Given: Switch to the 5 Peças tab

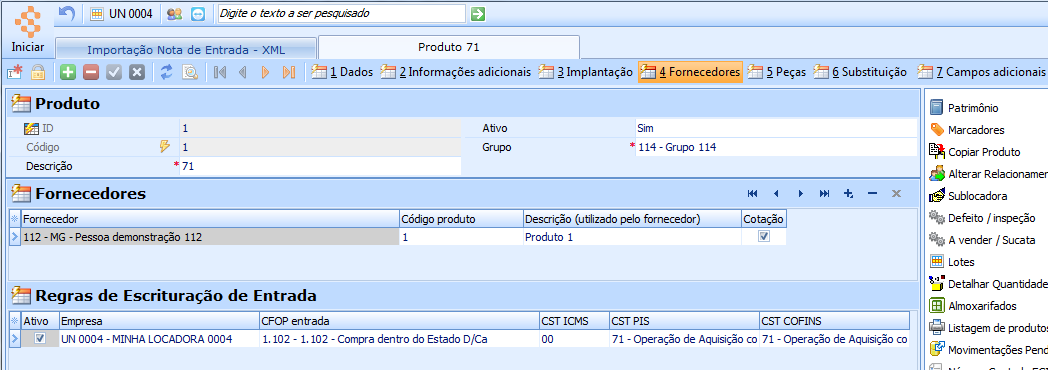Looking at the screenshot, I should pyautogui.click(x=777, y=72).
